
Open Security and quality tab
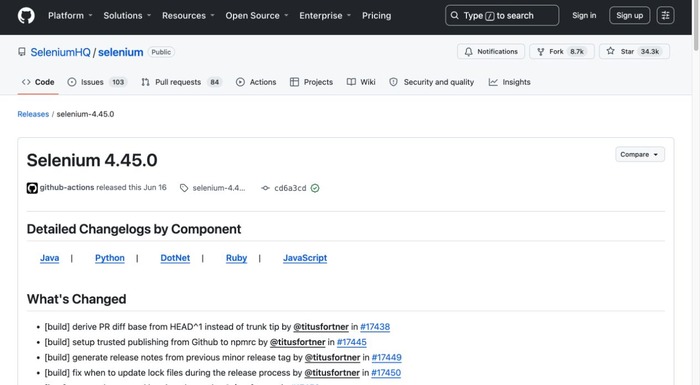(432, 82)
